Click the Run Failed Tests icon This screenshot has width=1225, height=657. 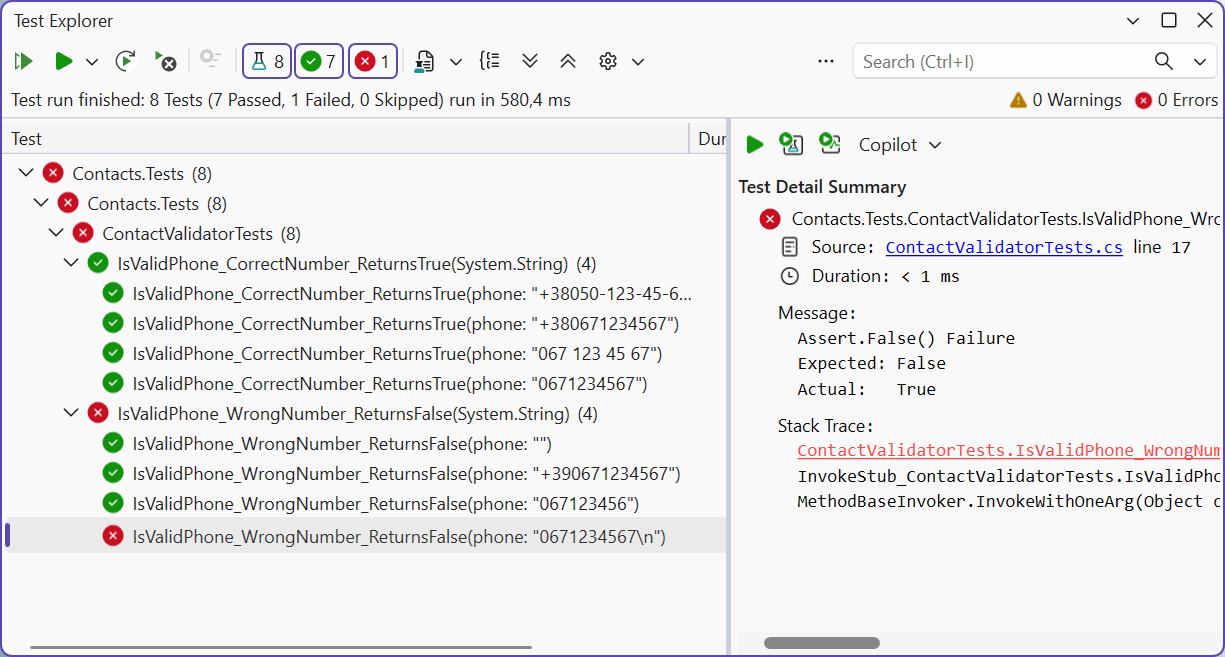click(x=165, y=62)
